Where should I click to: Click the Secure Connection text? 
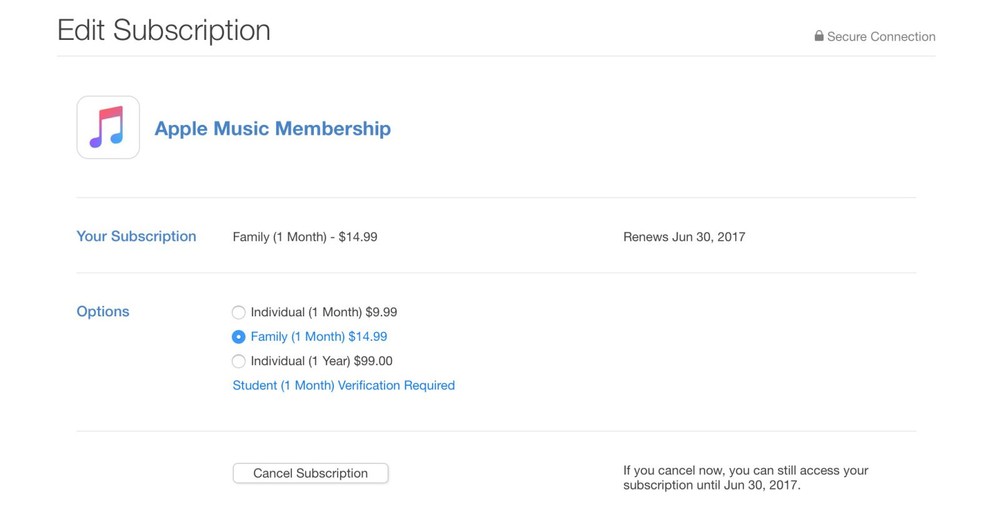tap(881, 37)
